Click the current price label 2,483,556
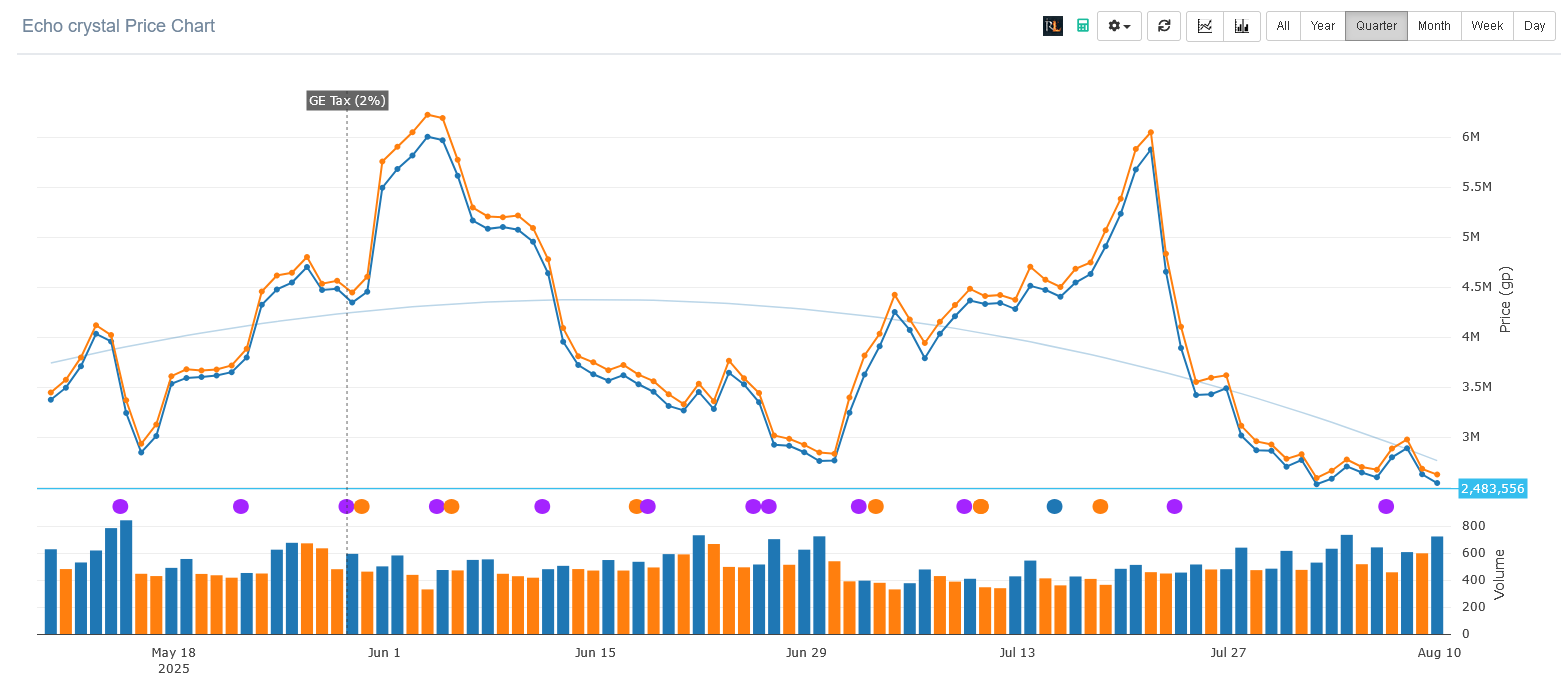The height and width of the screenshot is (679, 1565). (x=1493, y=489)
